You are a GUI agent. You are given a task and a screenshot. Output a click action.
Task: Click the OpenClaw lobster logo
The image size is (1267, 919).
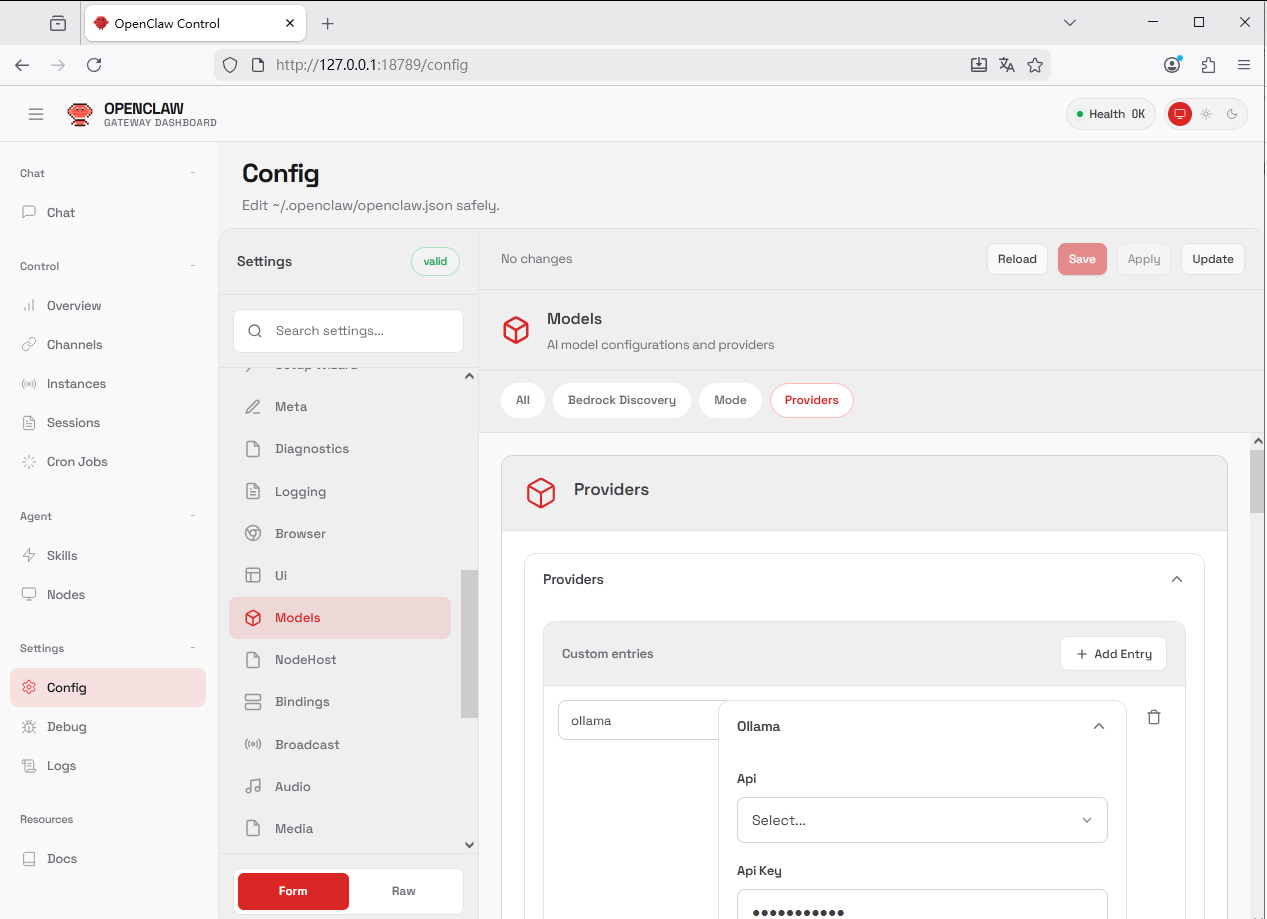80,114
